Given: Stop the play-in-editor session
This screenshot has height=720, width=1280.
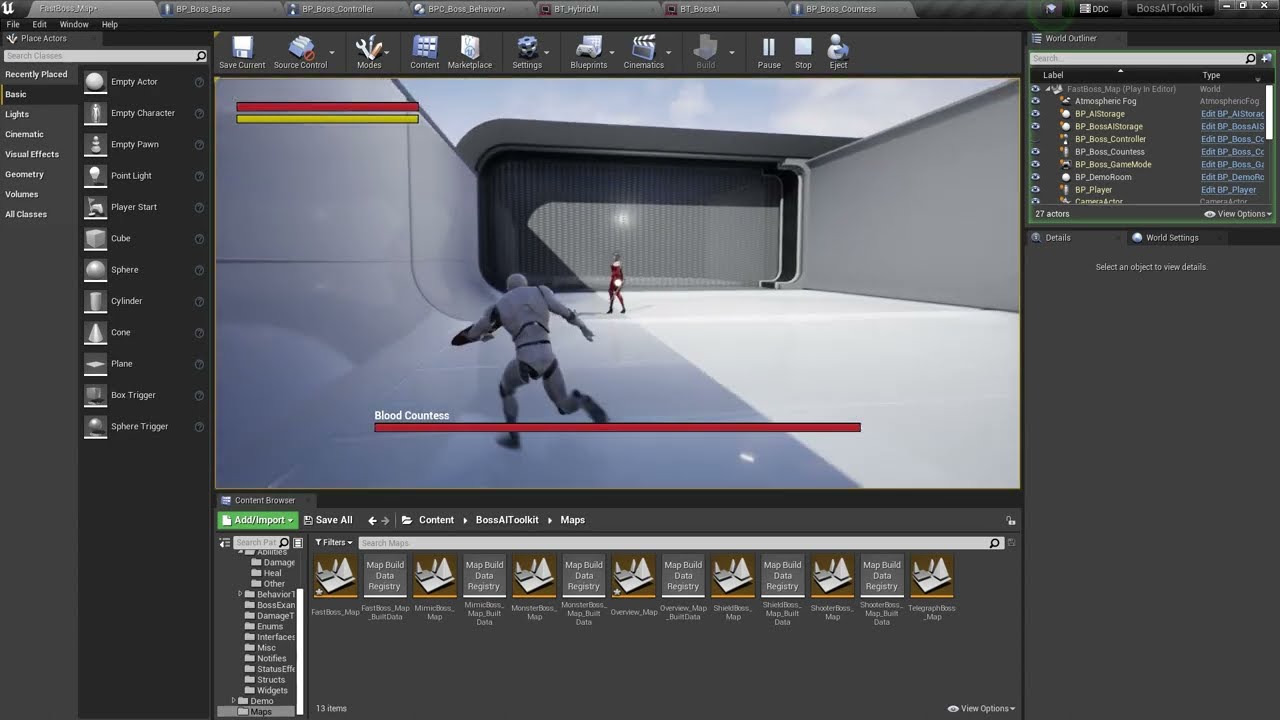Looking at the screenshot, I should pos(803,52).
